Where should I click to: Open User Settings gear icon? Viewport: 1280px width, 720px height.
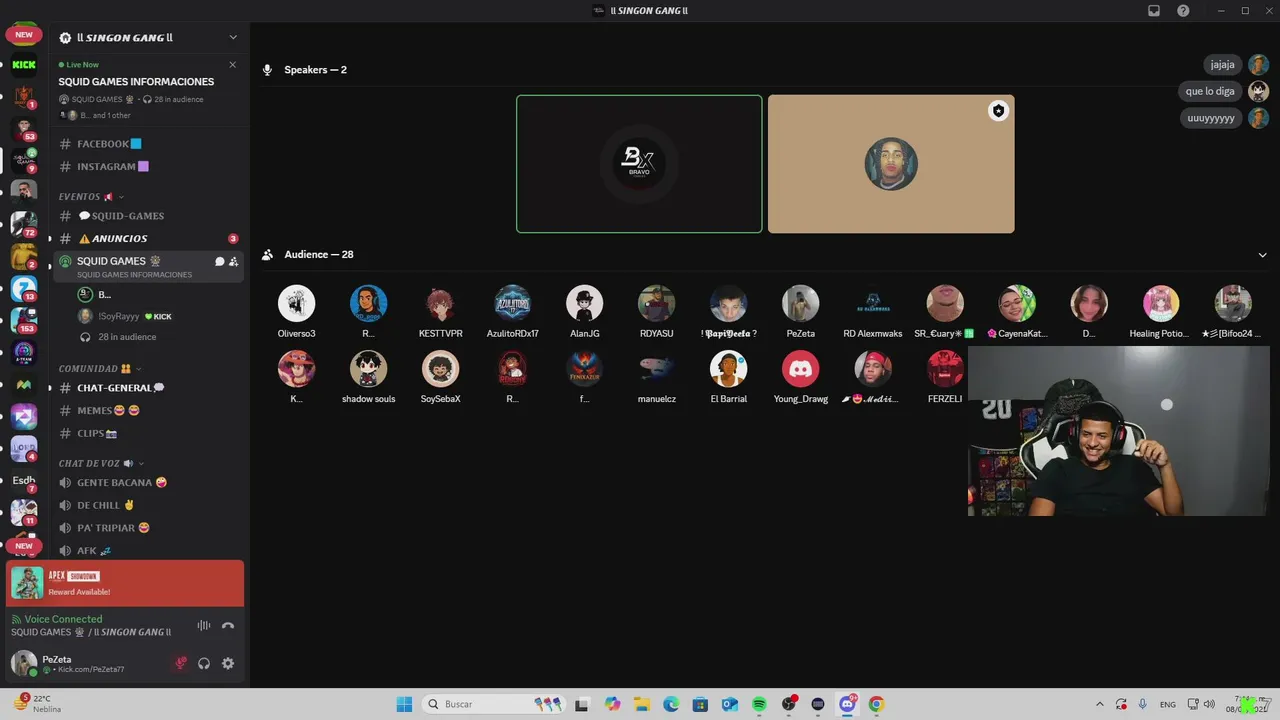pyautogui.click(x=228, y=663)
